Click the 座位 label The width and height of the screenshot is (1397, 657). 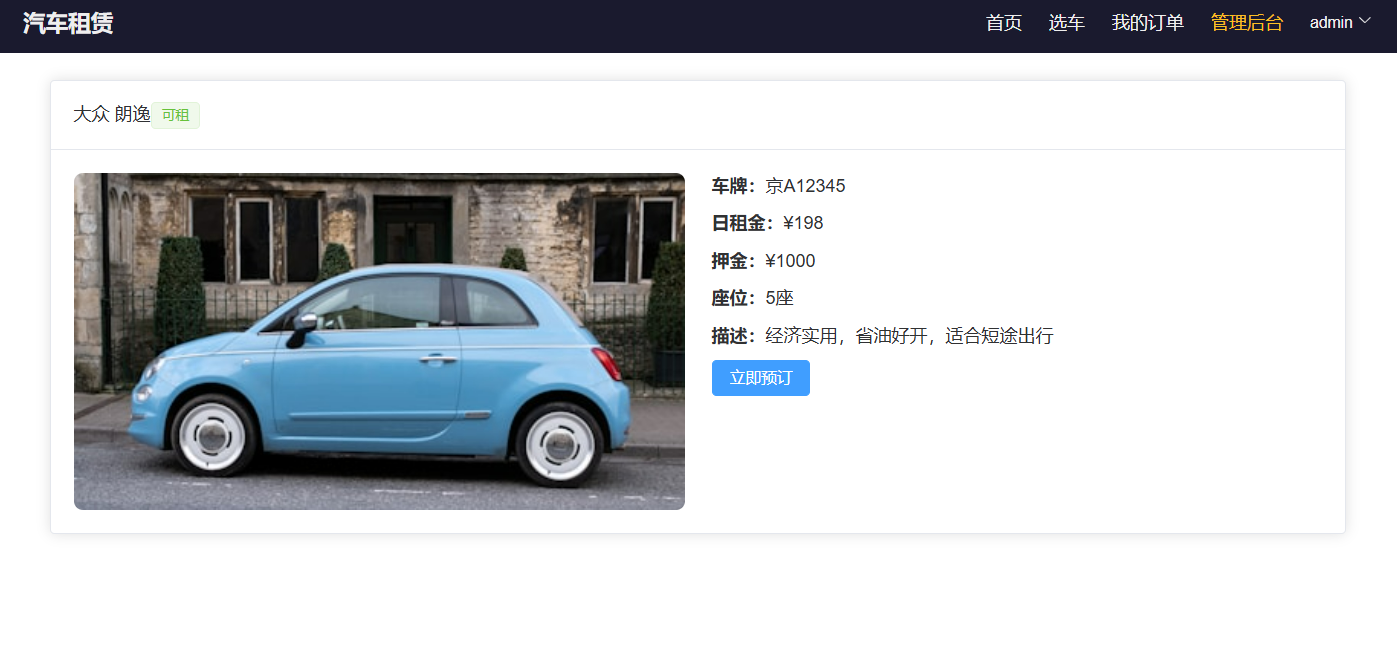point(734,298)
